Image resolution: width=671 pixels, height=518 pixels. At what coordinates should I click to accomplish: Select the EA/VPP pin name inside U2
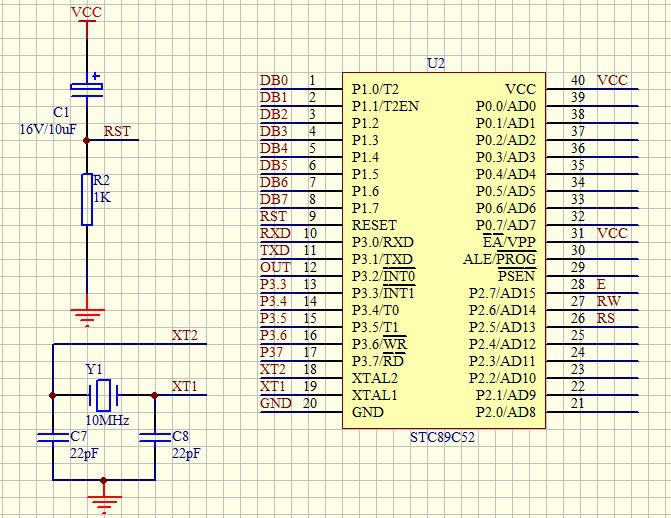coord(509,242)
